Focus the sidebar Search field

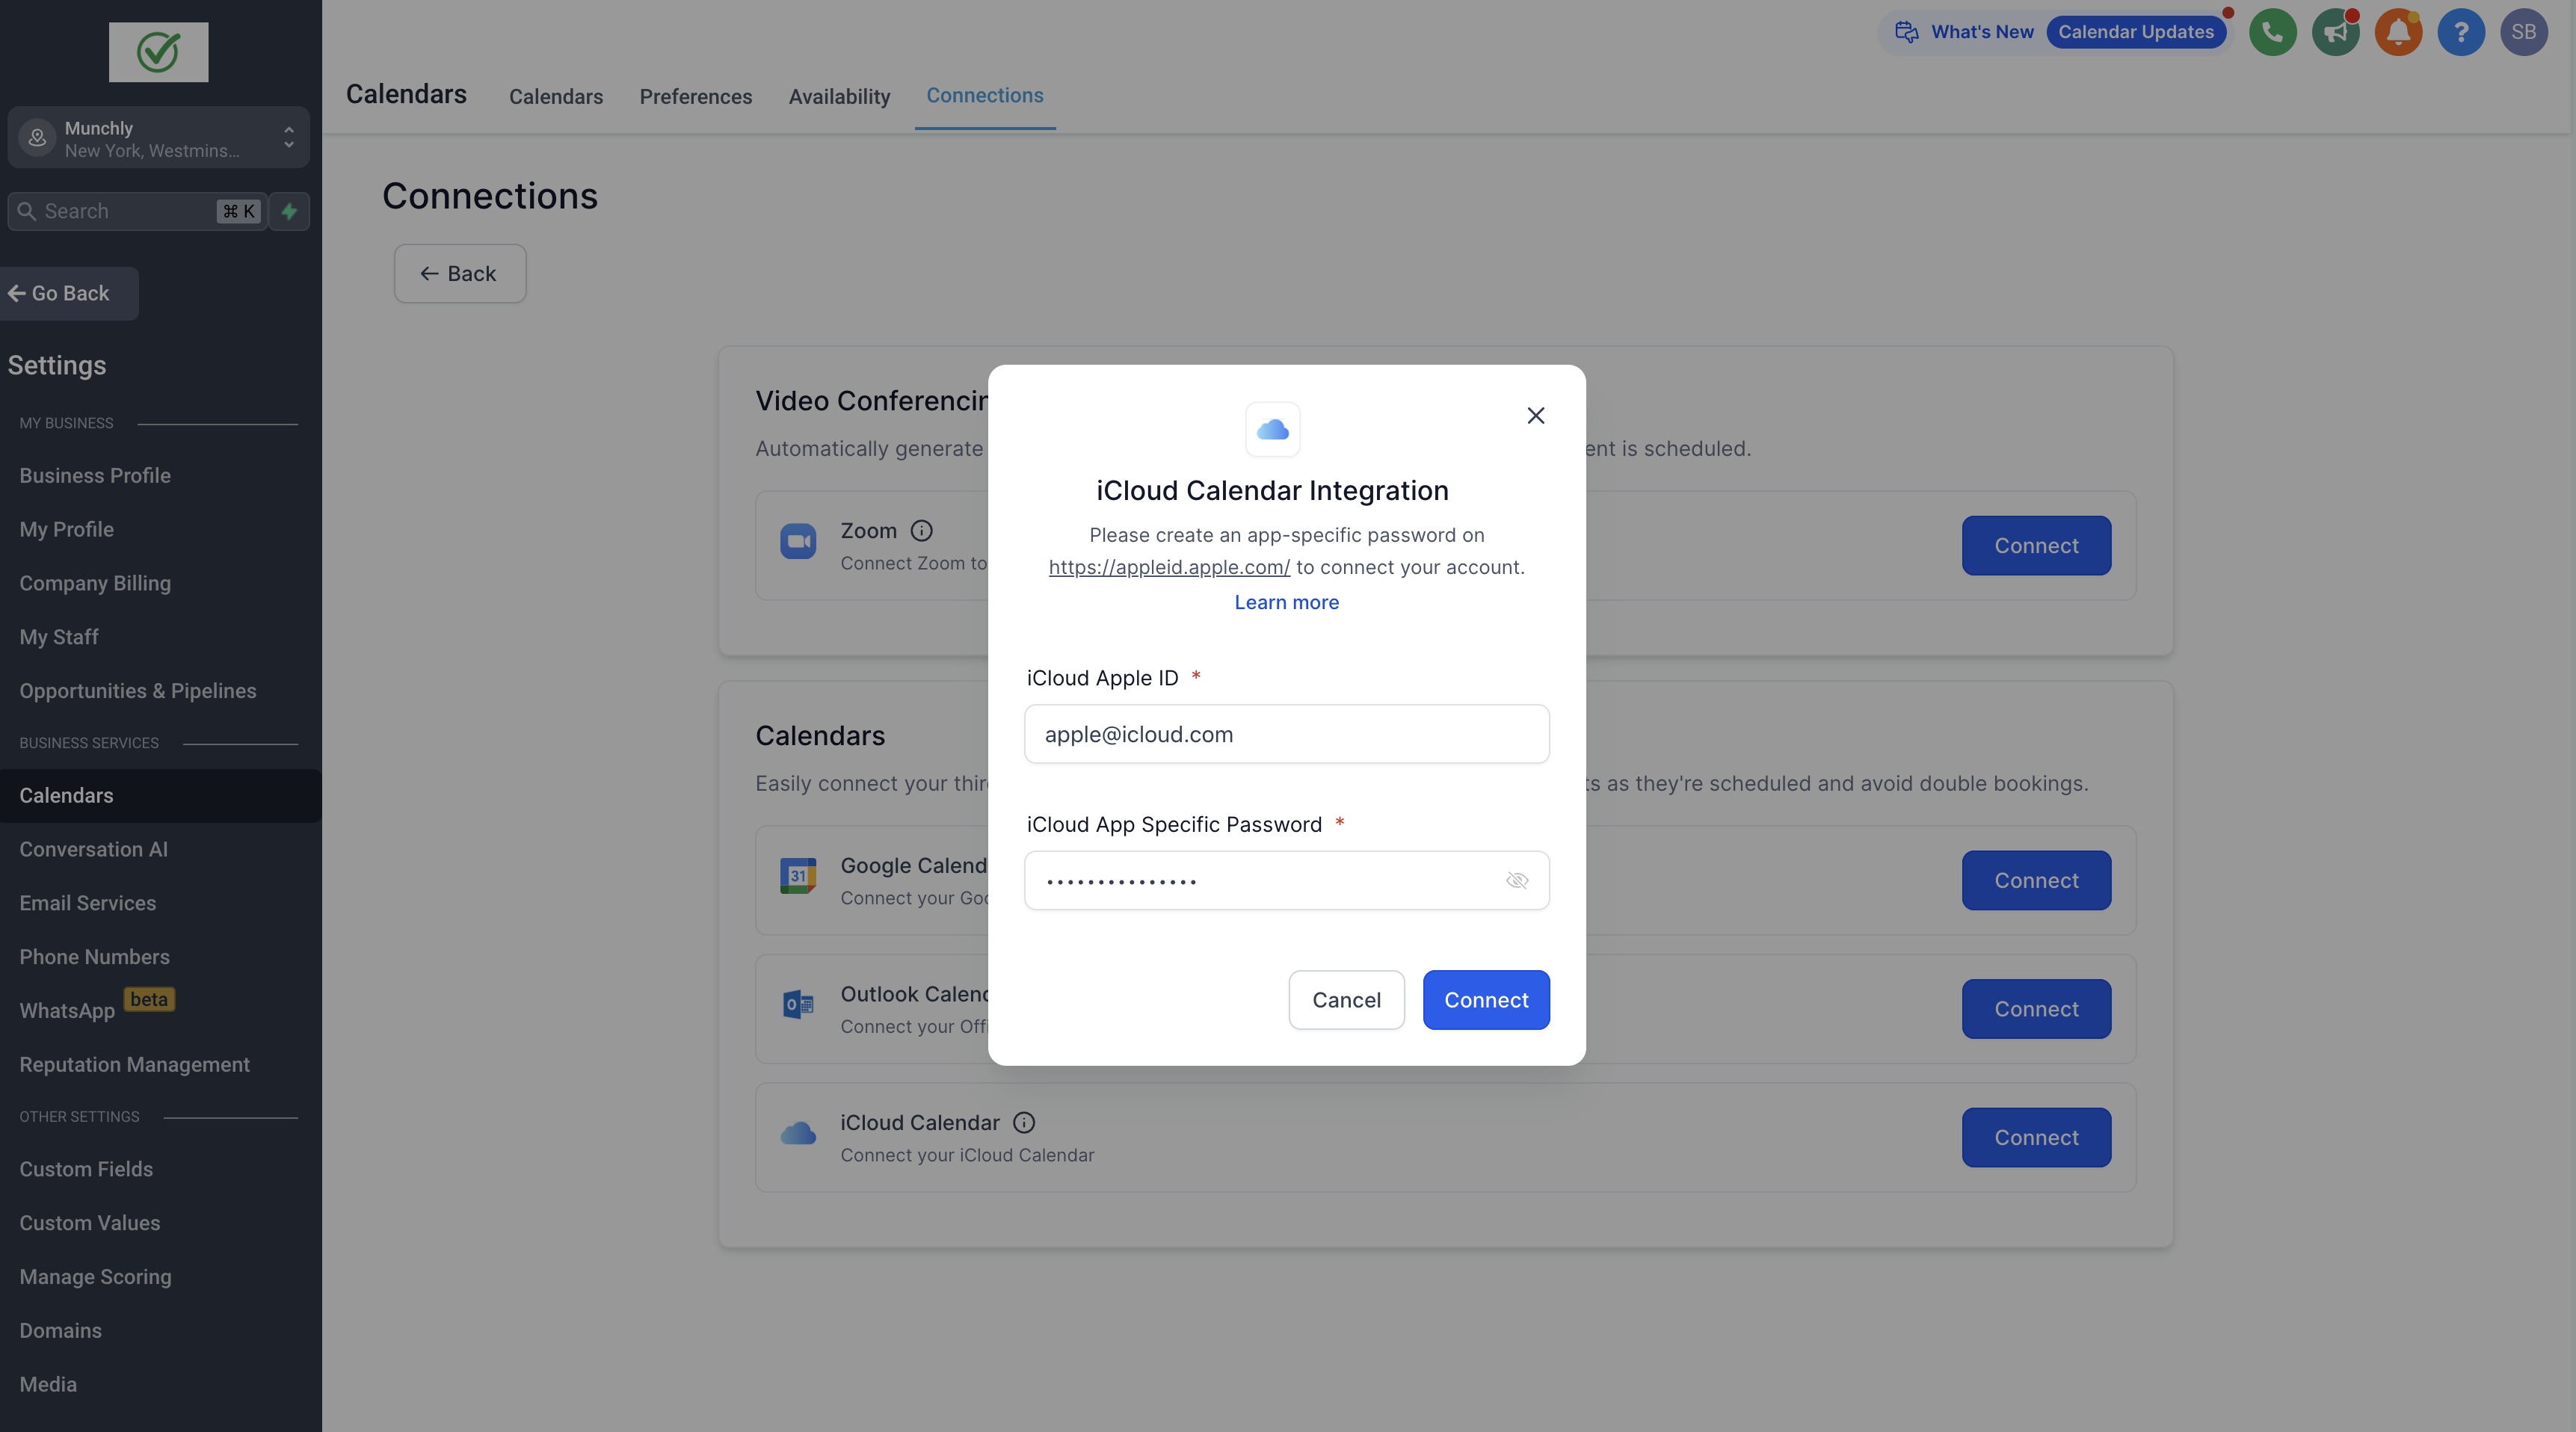[x=125, y=211]
